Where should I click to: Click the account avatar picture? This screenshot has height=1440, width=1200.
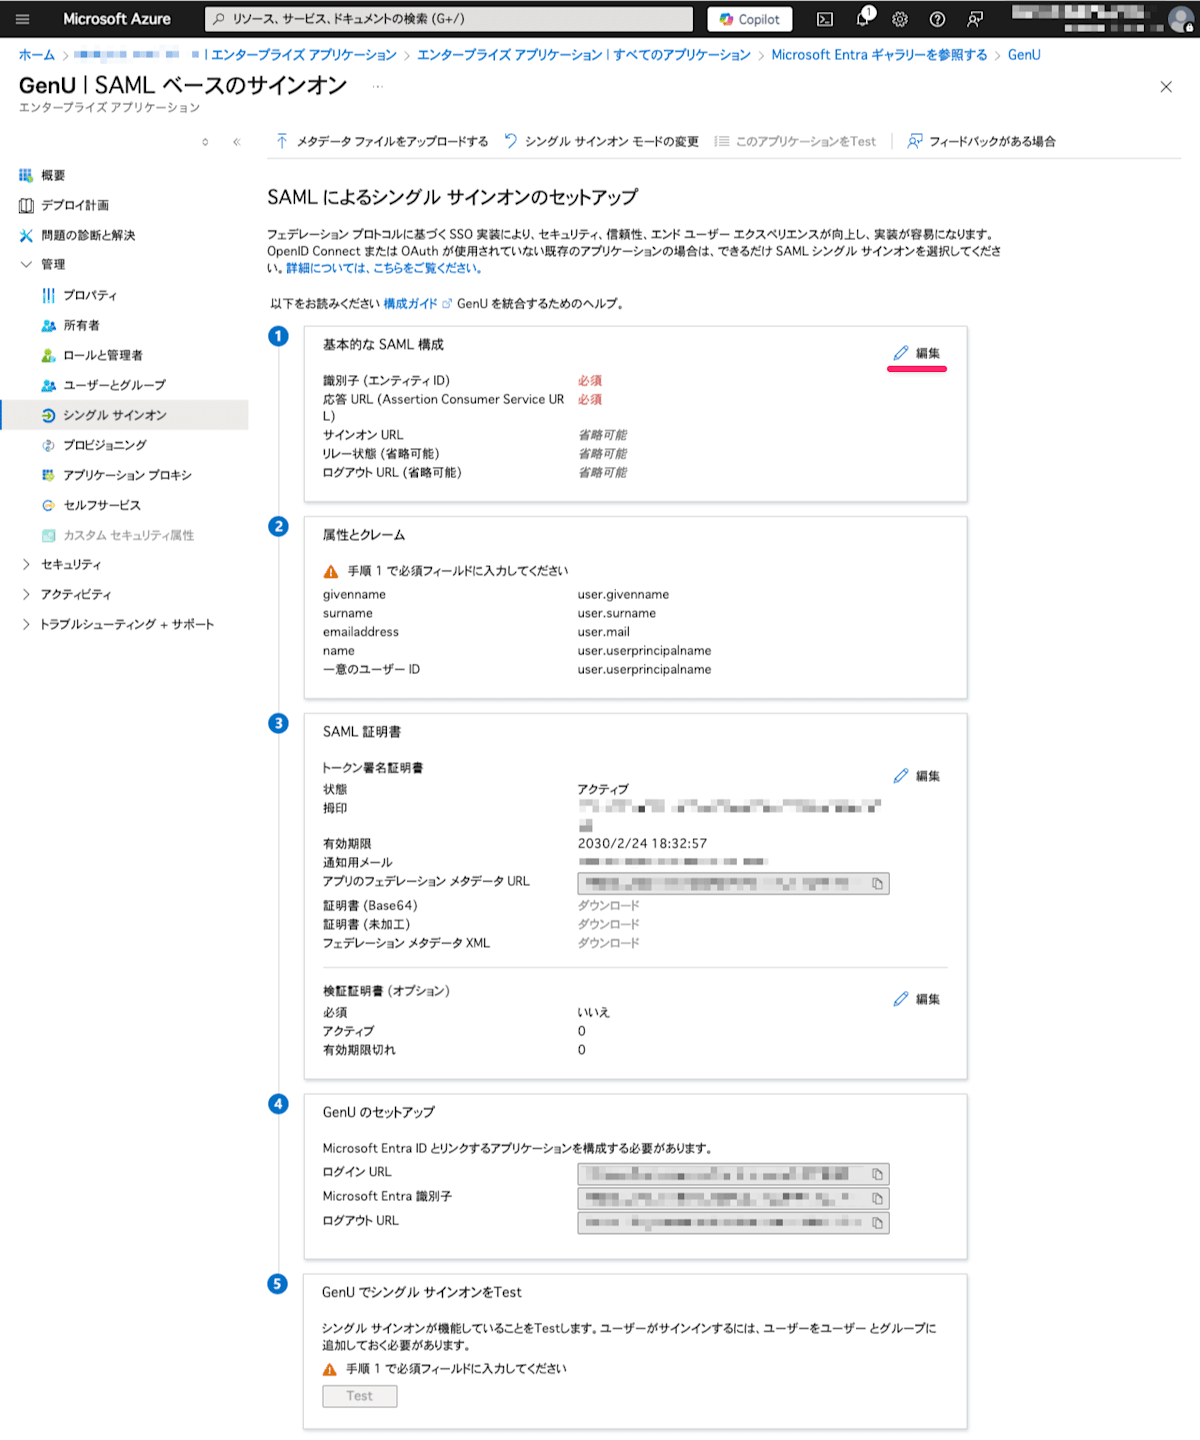coord(1181,19)
